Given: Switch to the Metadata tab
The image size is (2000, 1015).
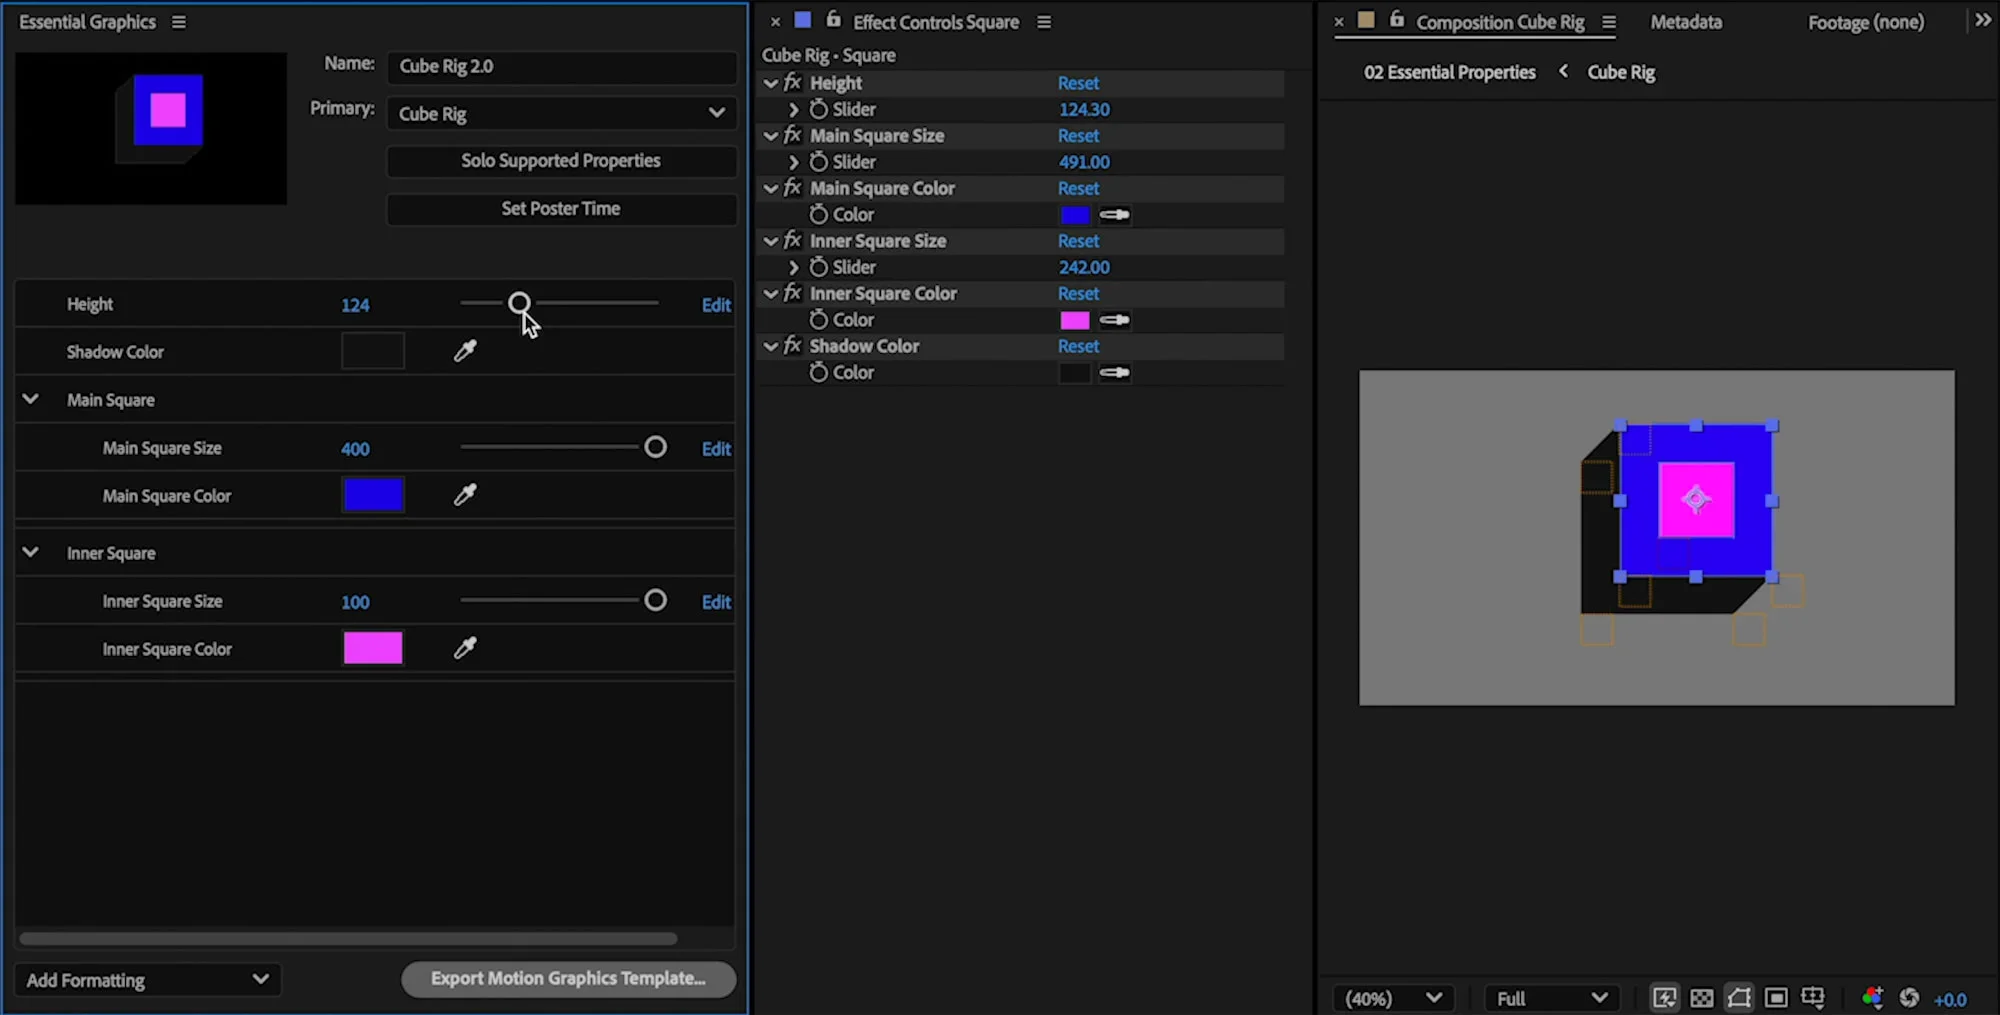Looking at the screenshot, I should click(x=1686, y=22).
